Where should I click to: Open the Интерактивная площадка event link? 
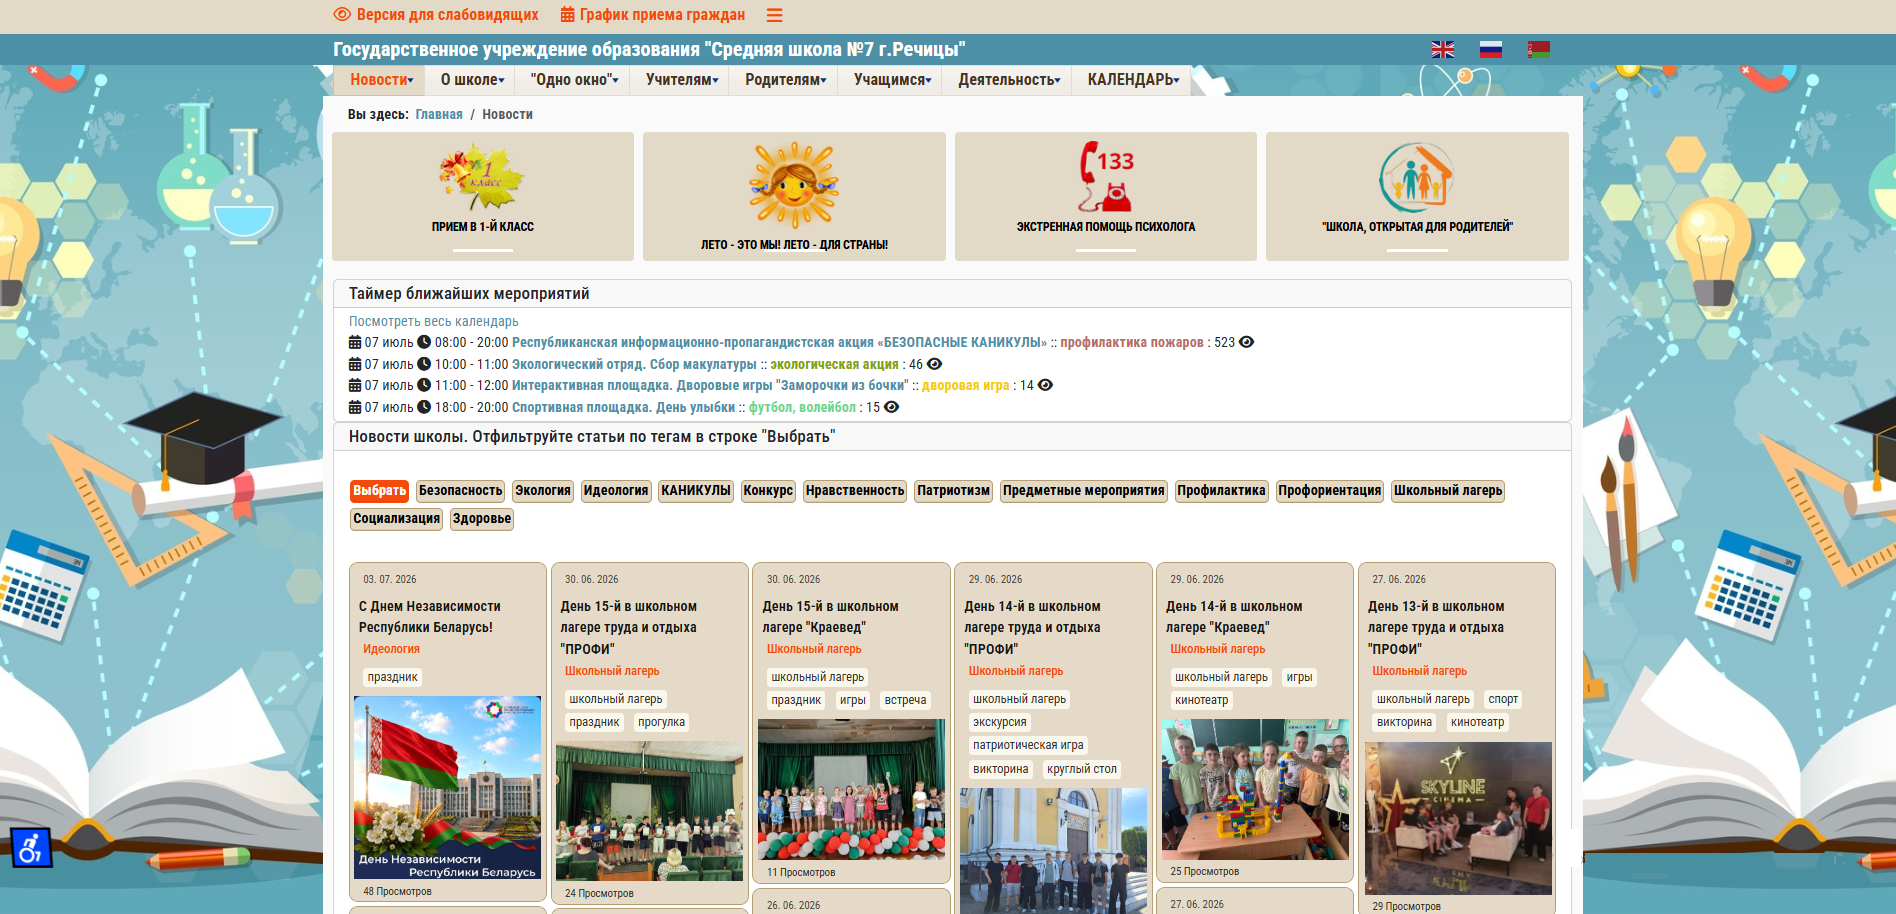click(x=710, y=386)
